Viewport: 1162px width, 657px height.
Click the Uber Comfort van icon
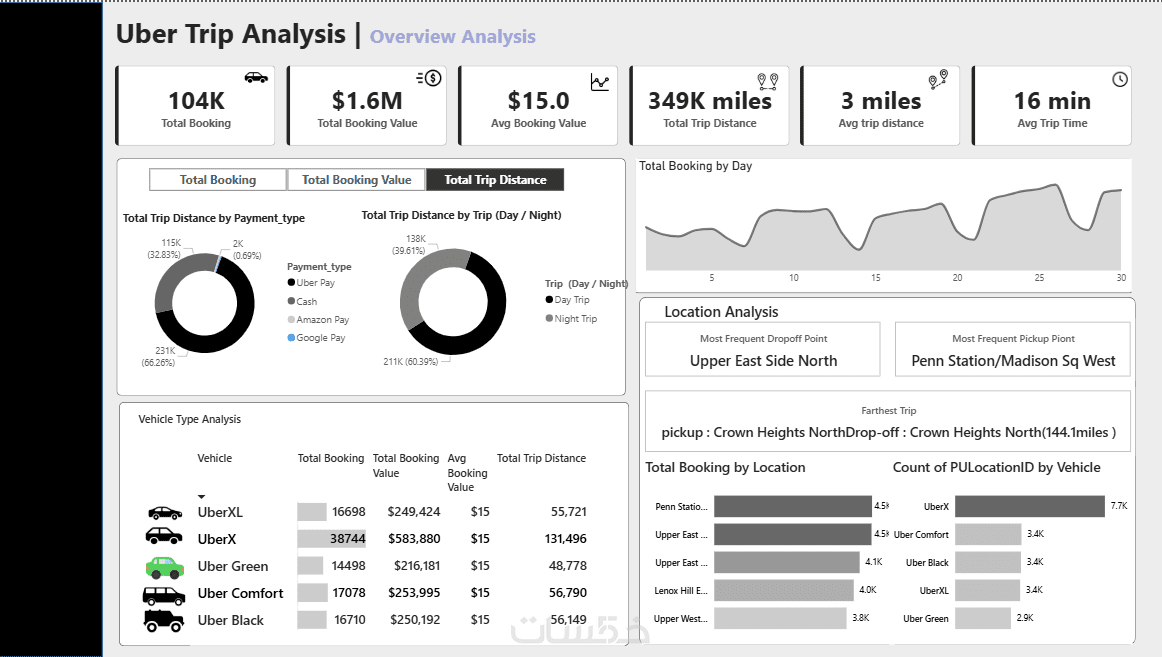click(x=164, y=596)
